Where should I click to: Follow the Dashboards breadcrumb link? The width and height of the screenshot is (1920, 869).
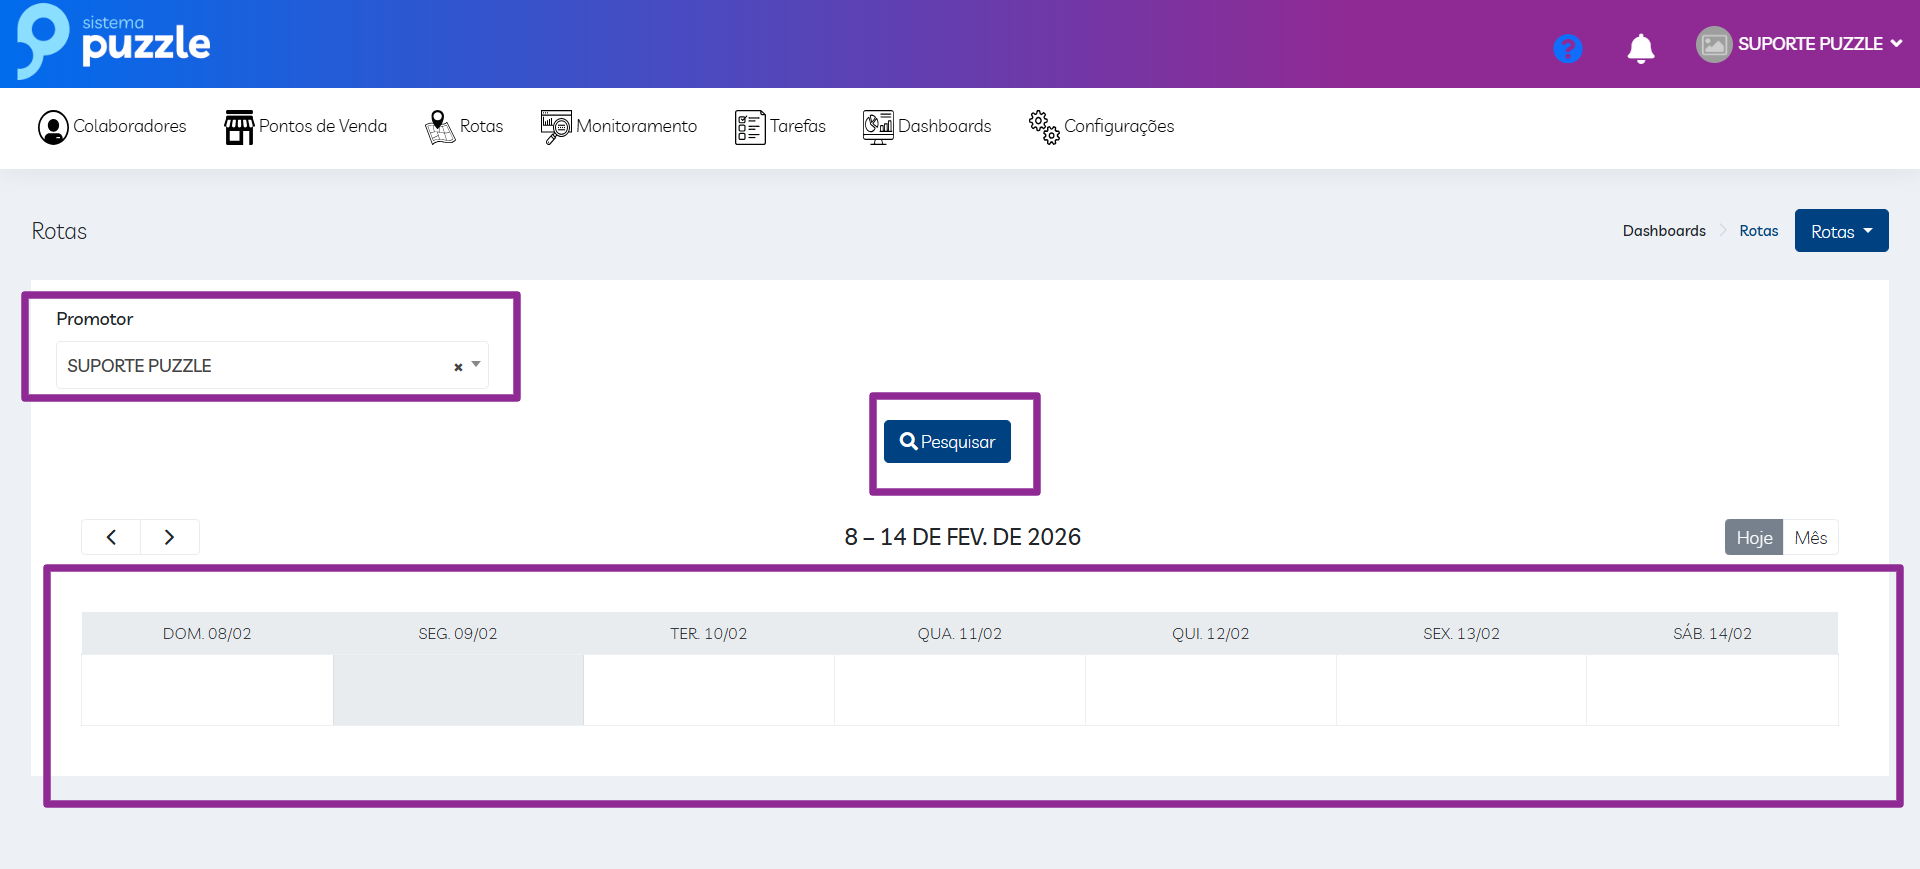pos(1664,231)
